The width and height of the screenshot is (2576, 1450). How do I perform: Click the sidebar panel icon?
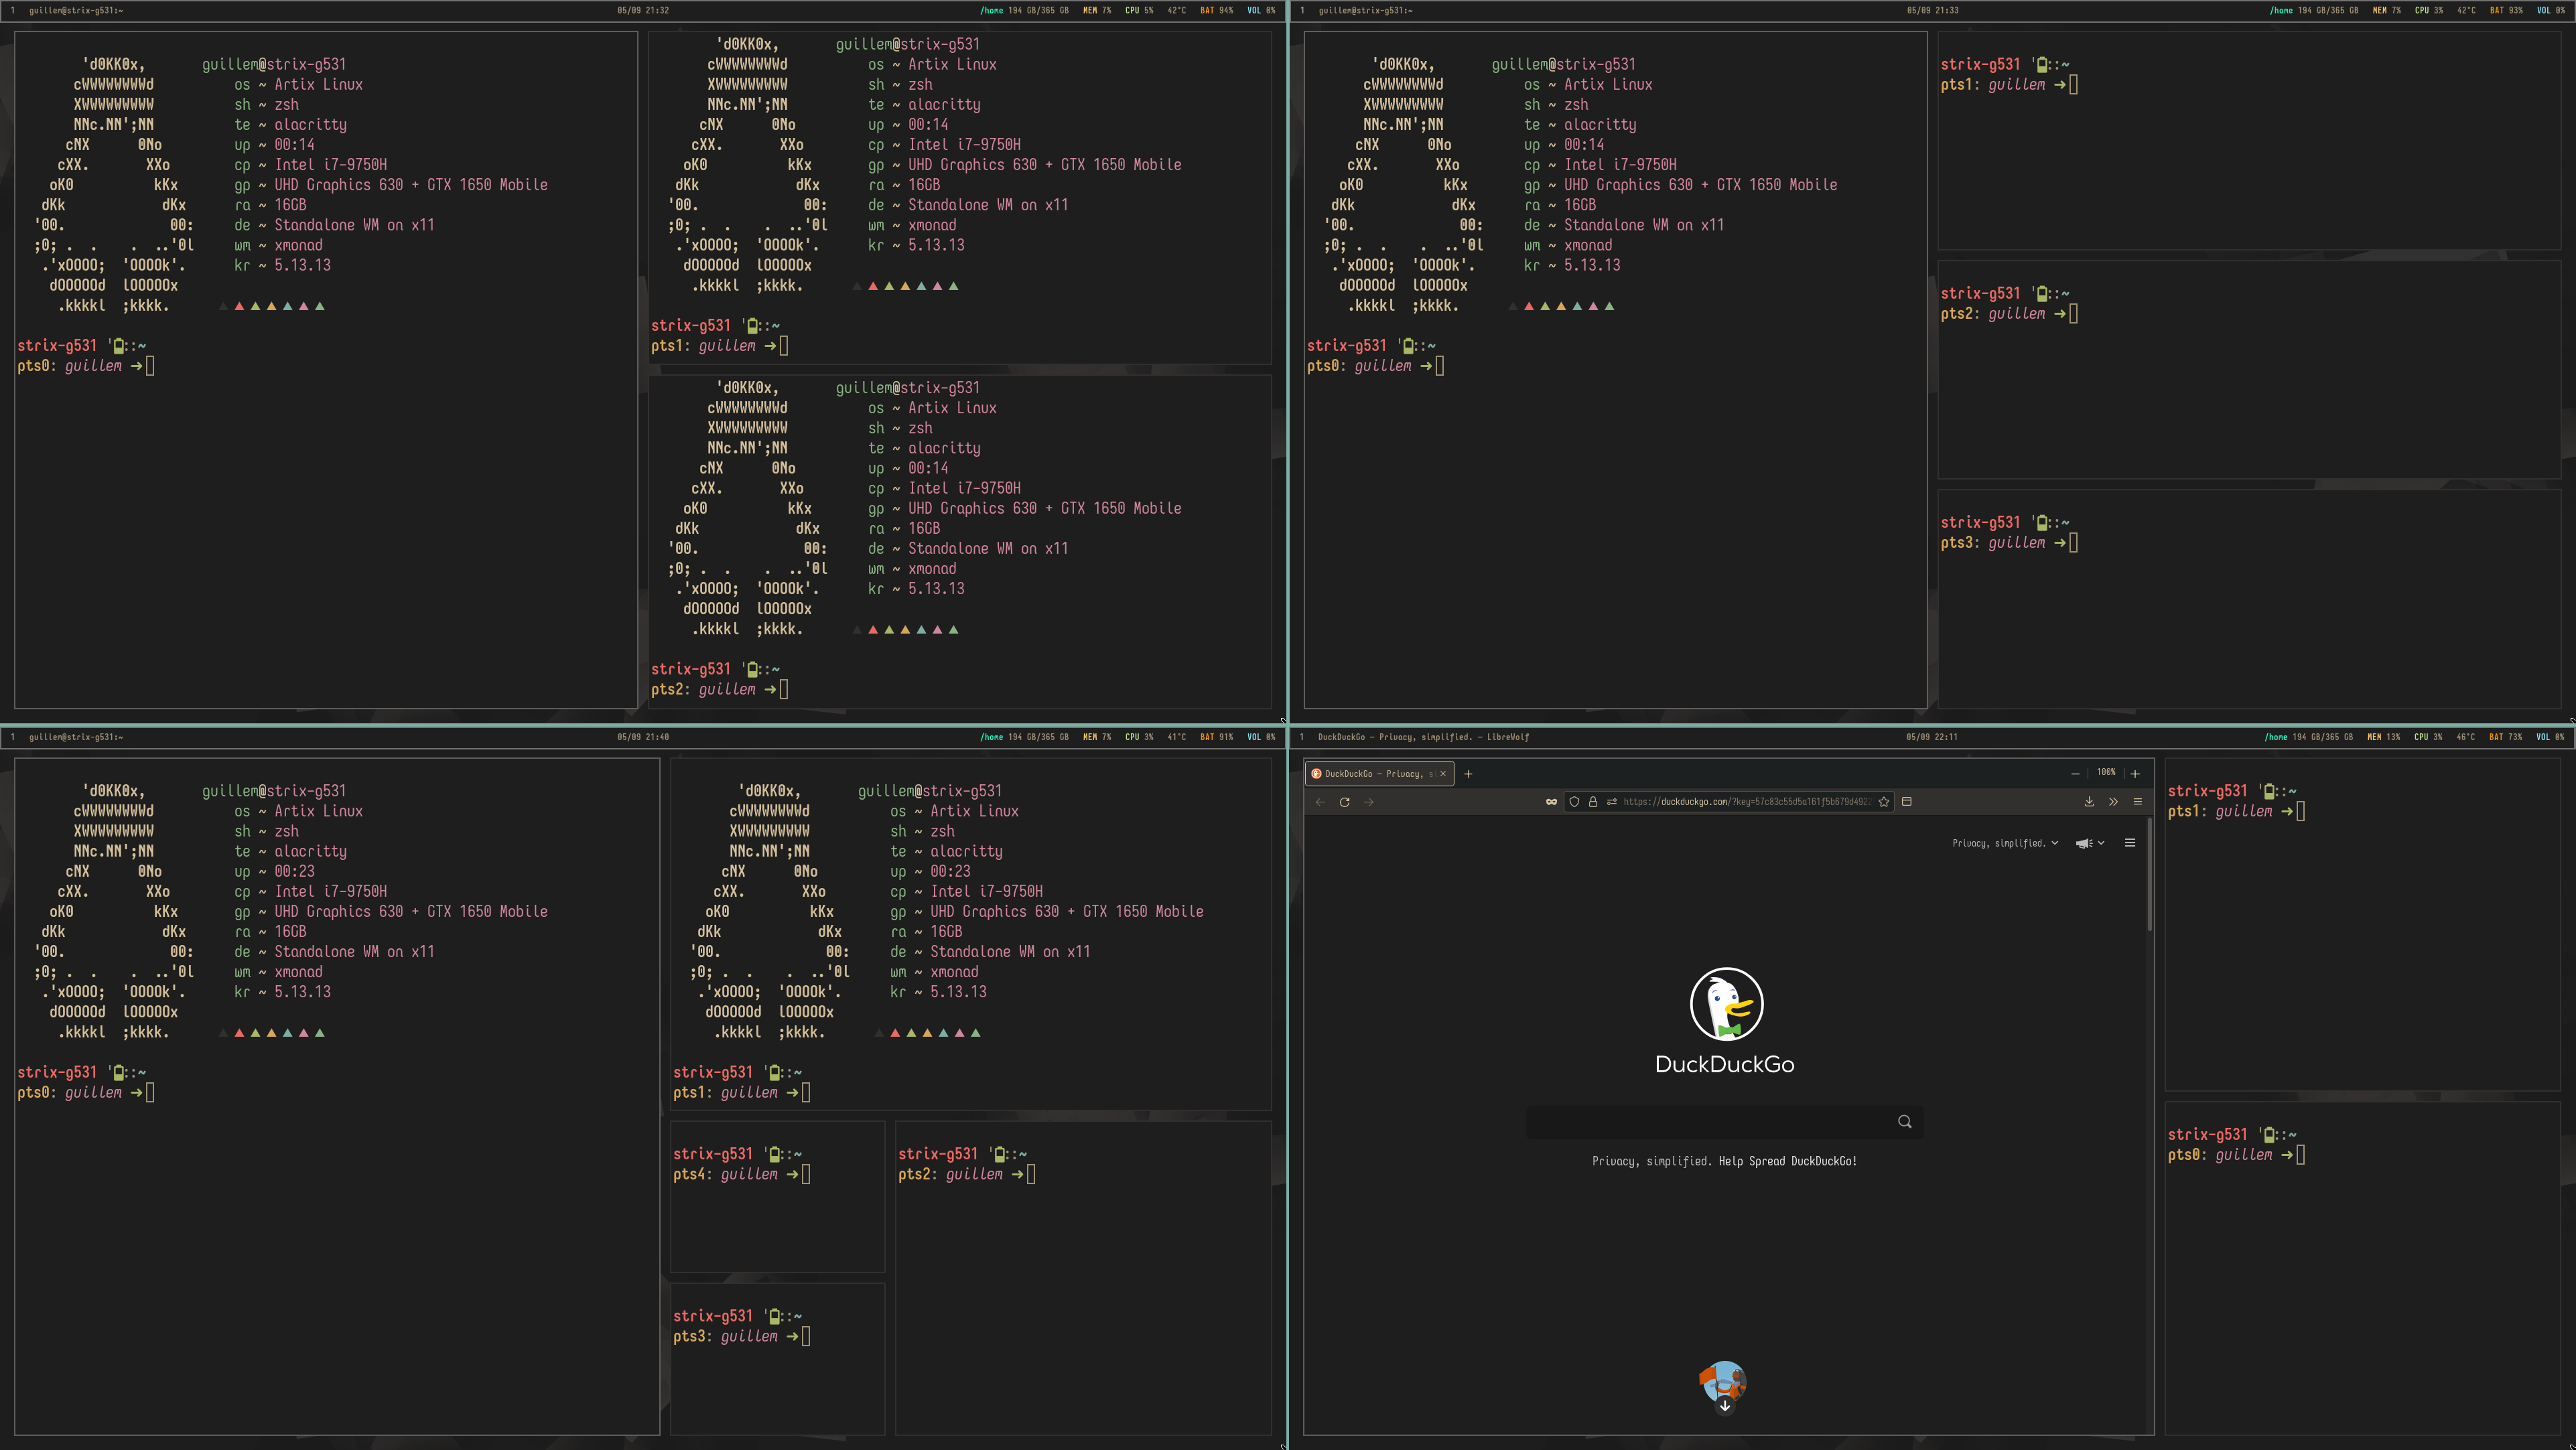(x=1907, y=802)
